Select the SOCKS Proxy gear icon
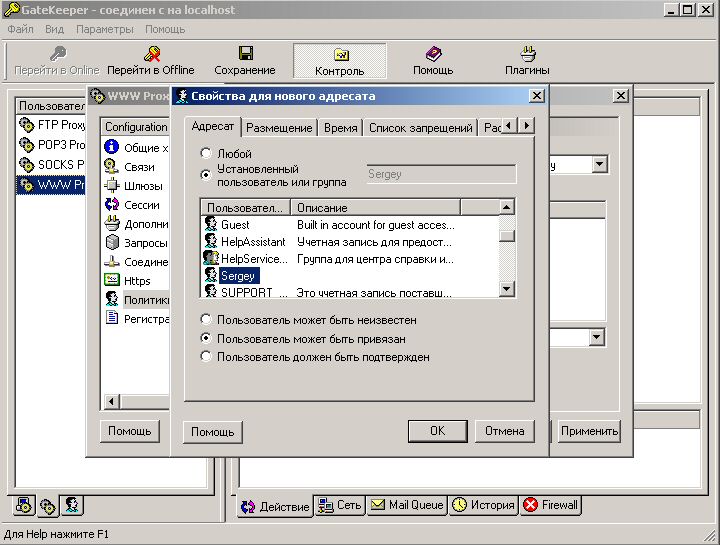The width and height of the screenshot is (720, 545). [x=27, y=164]
